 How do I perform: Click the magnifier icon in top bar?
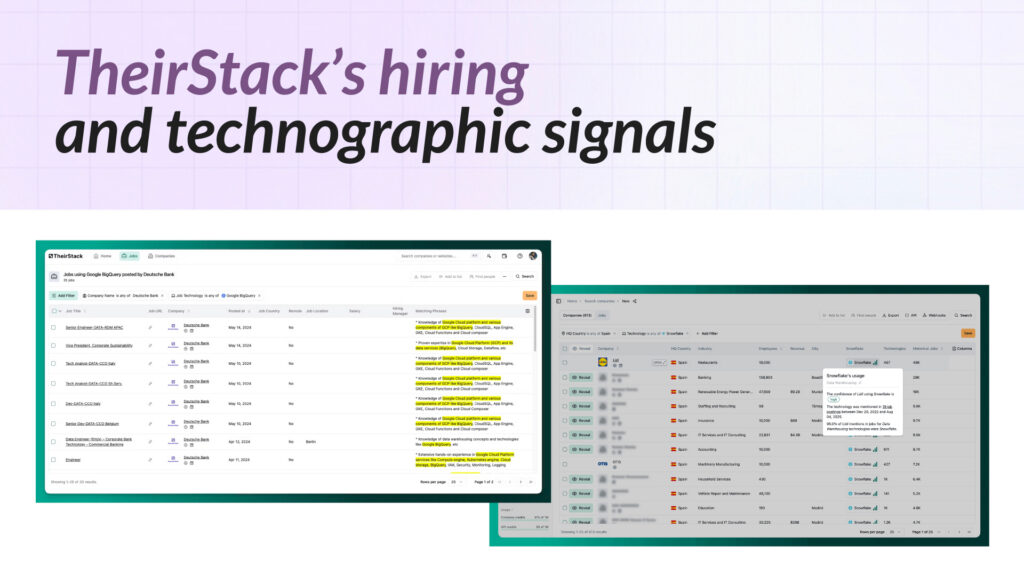[489, 256]
